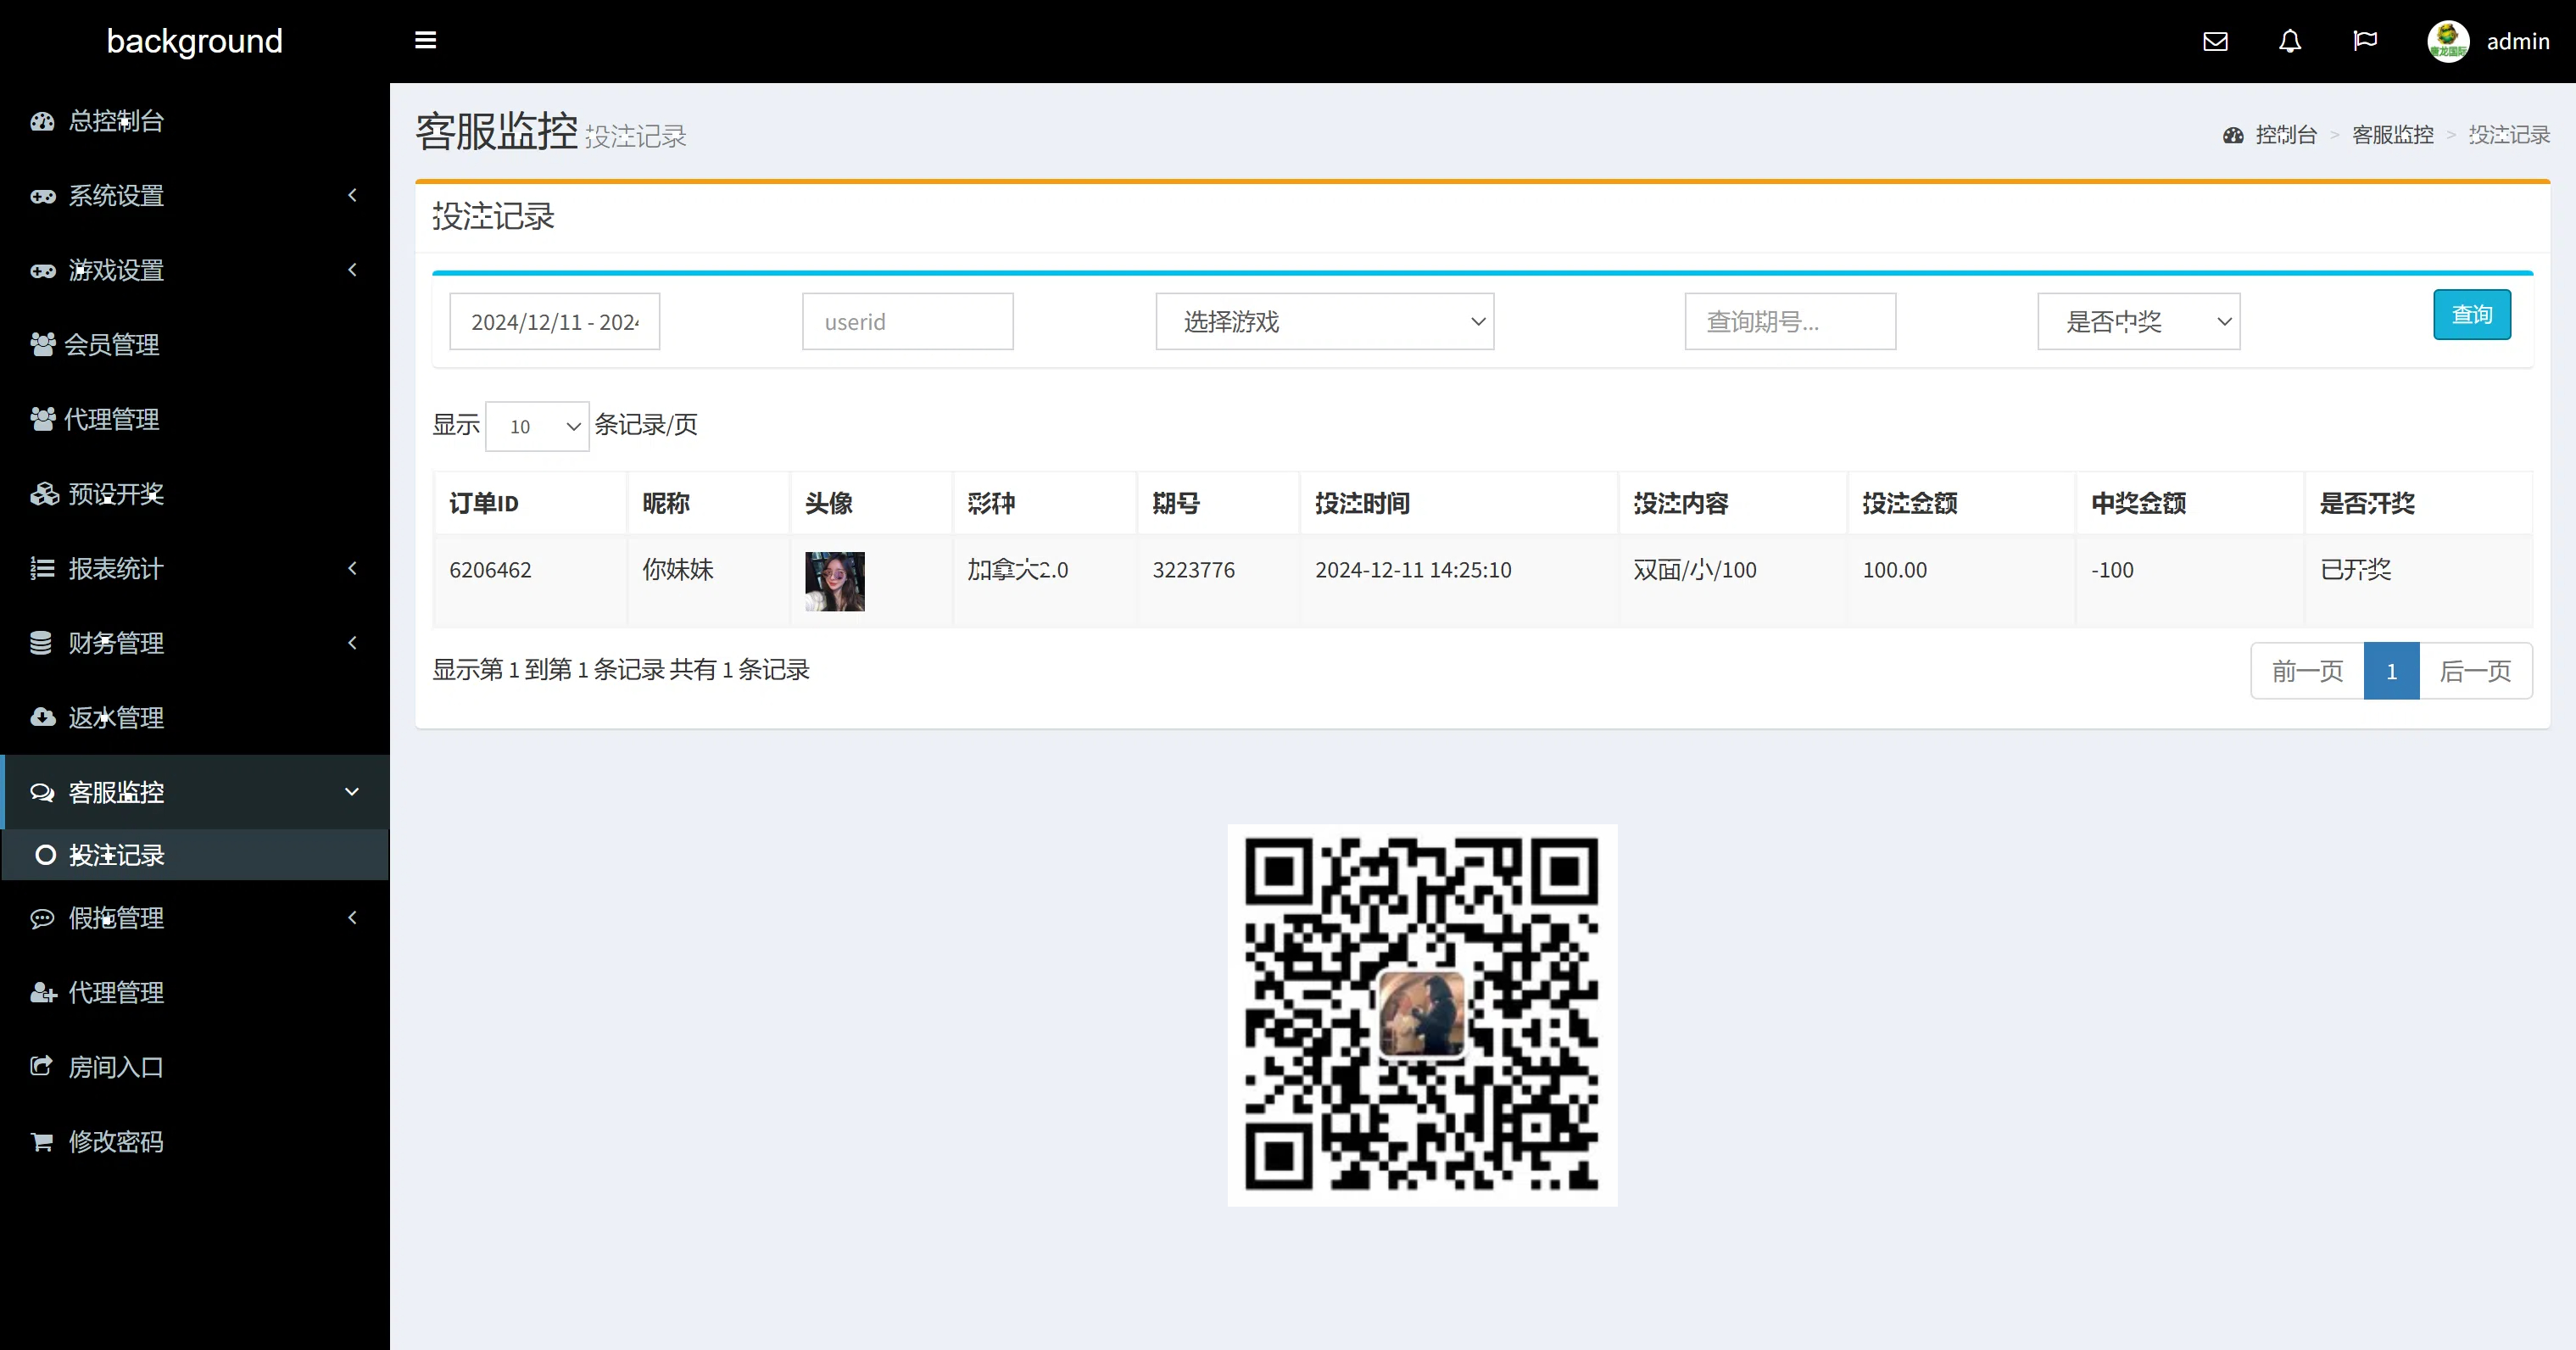This screenshot has height=1350, width=2576.
Task: Click the 房间入口 share icon
Action: (41, 1066)
